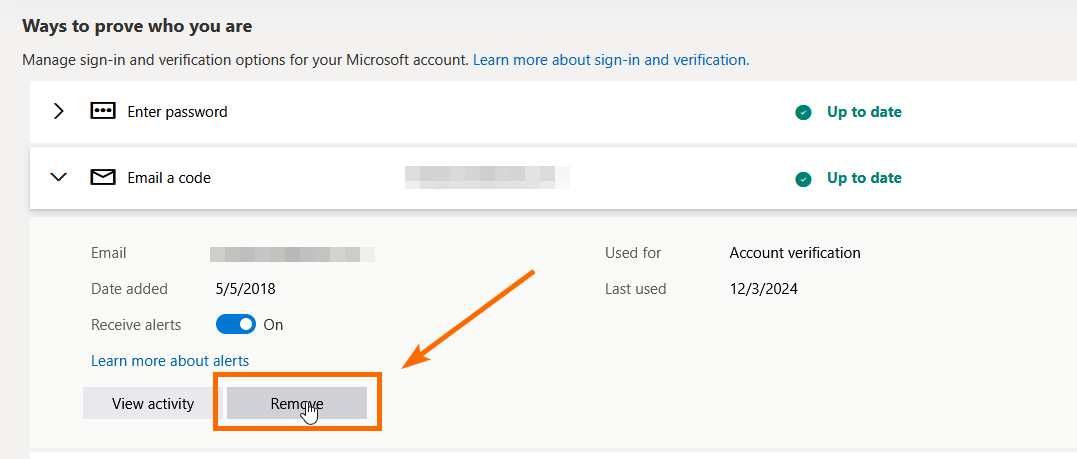The height and width of the screenshot is (459, 1077).
Task: Select the Email a code label
Action: (x=169, y=178)
